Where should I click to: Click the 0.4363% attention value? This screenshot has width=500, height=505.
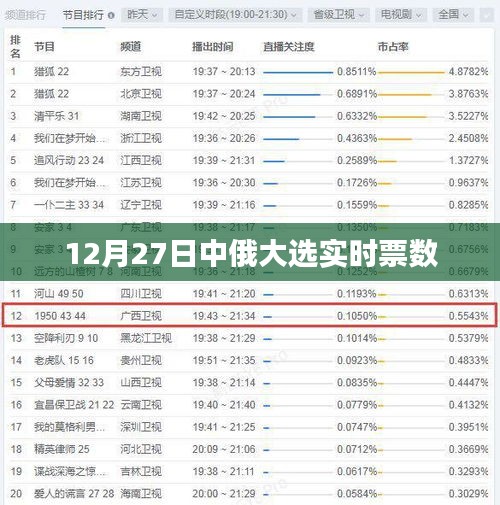pos(357,138)
